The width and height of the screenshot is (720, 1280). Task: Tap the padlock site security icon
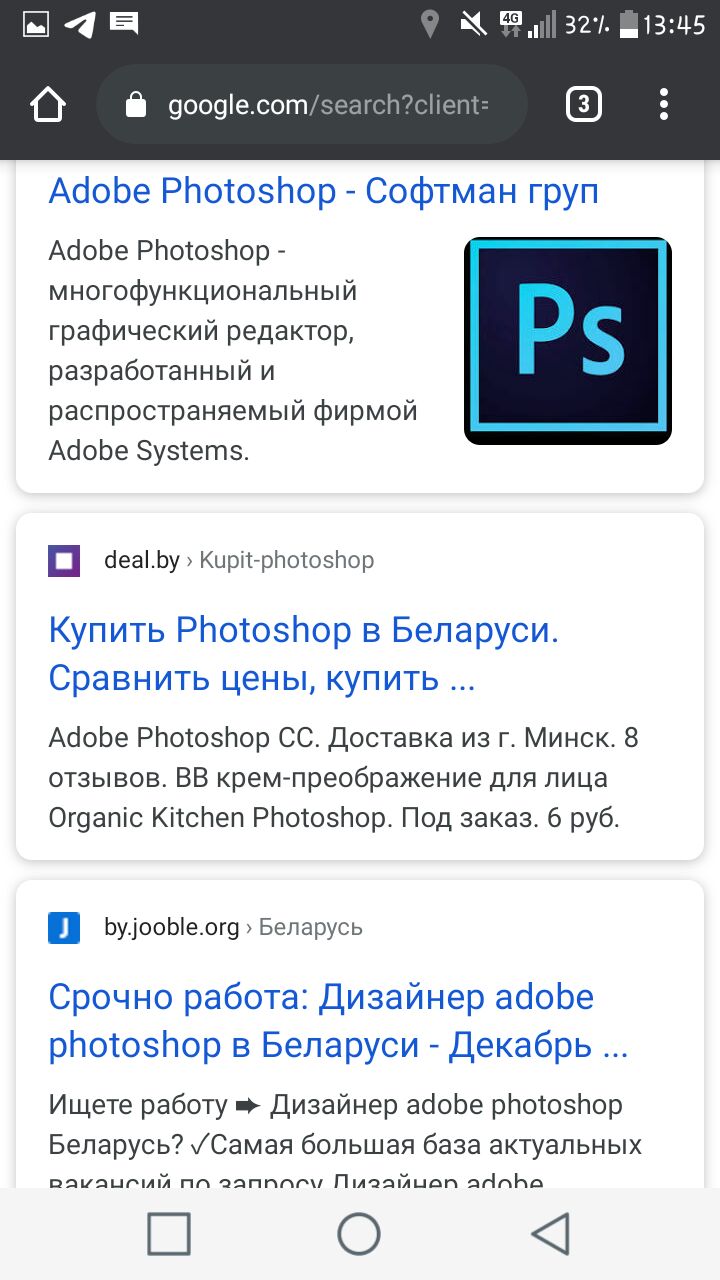click(136, 105)
